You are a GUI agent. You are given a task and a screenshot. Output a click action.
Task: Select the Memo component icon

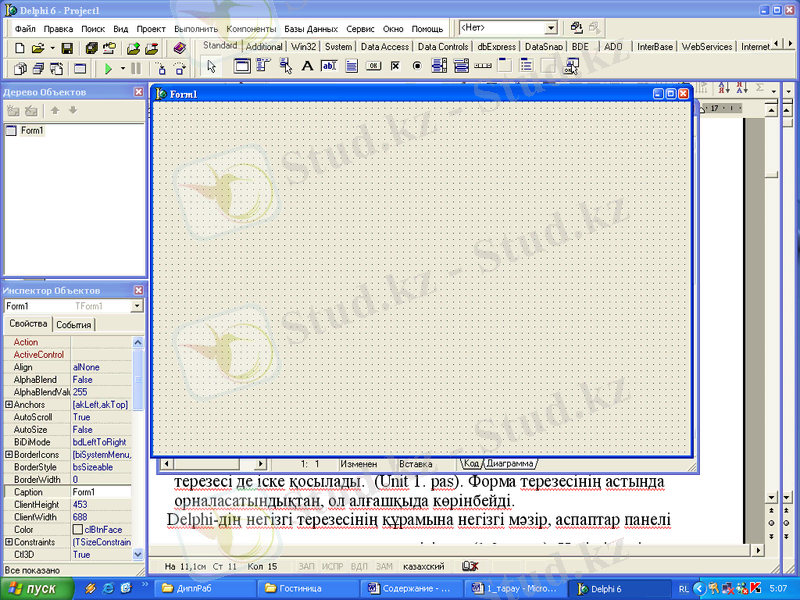pos(351,66)
